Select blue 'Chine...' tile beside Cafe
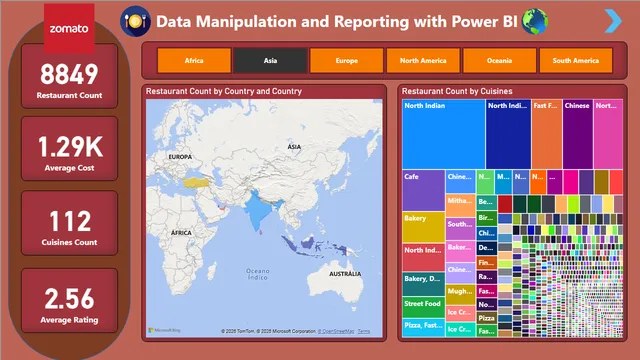The width and height of the screenshot is (640, 360). tap(460, 181)
